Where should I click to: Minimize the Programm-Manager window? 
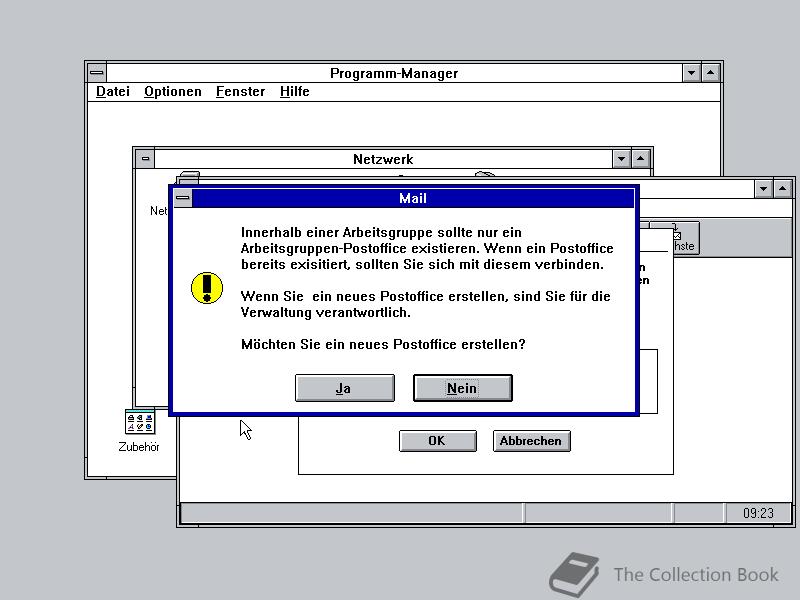pos(691,73)
